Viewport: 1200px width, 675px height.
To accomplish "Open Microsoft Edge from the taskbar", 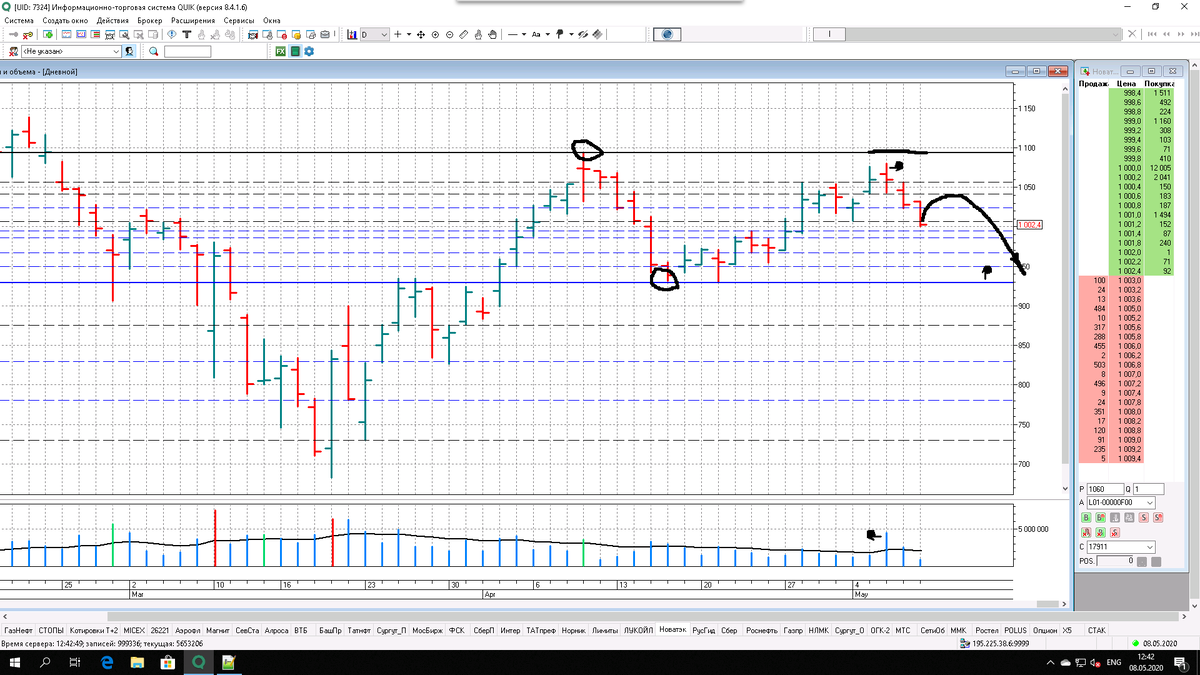I will click(107, 662).
